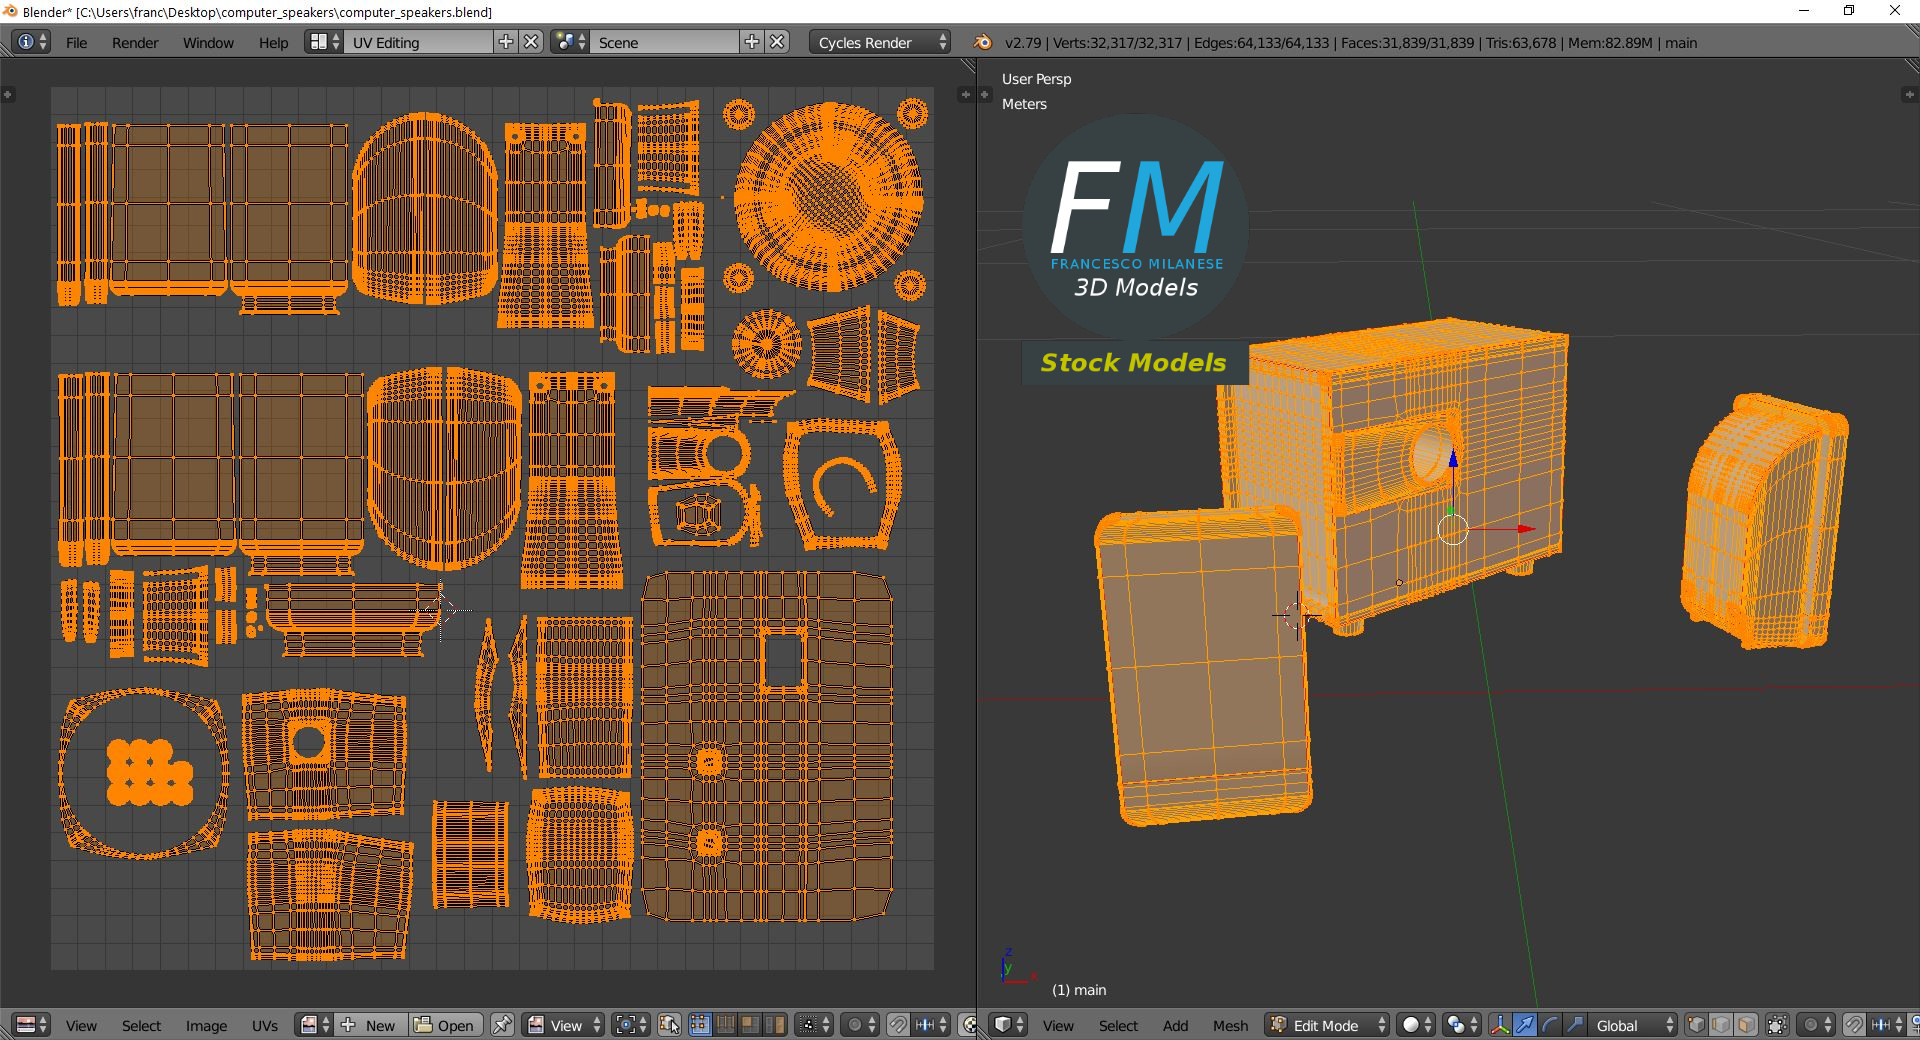Open the Cycles Render engine dropdown
Screen dimensions: 1920x1040
(x=880, y=42)
